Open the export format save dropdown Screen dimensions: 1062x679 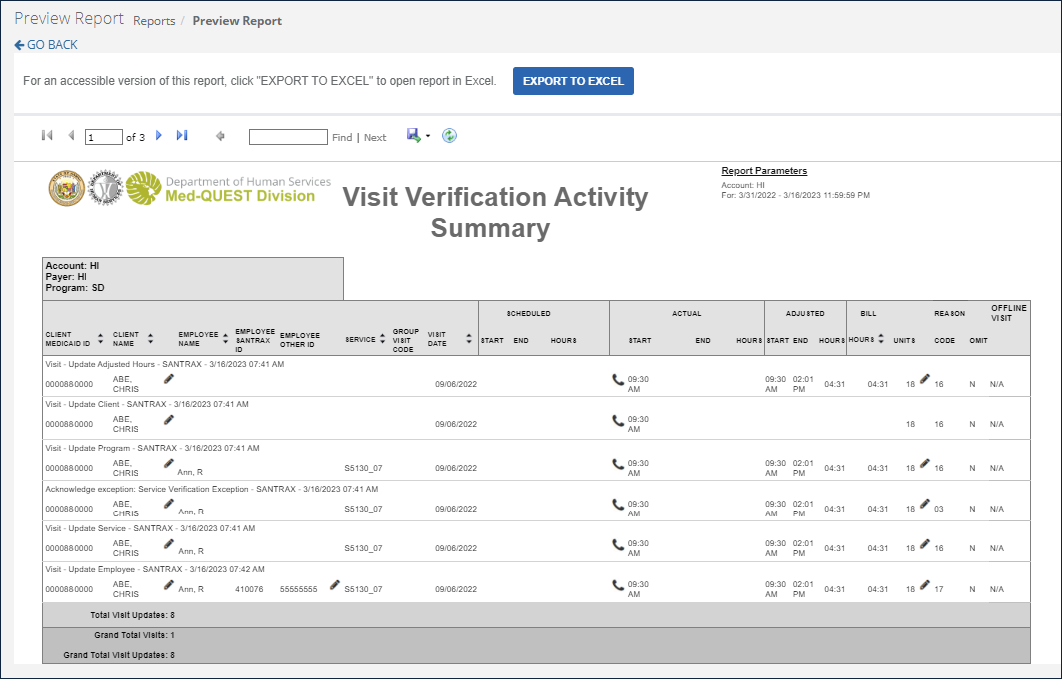tap(418, 136)
